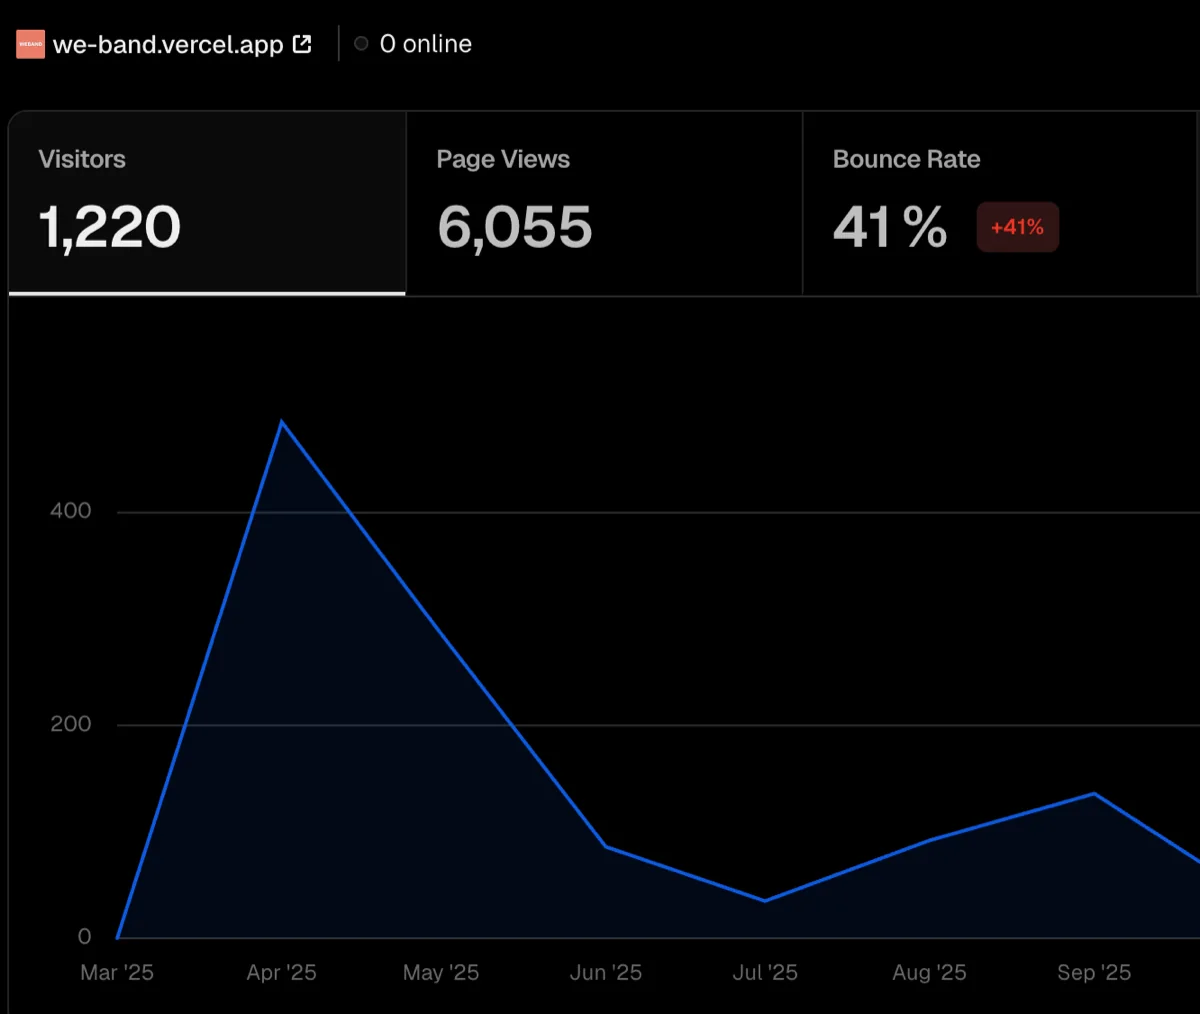Open the external link icon beside we-band.vercel.app
Viewport: 1200px width, 1014px height.
[x=302, y=44]
